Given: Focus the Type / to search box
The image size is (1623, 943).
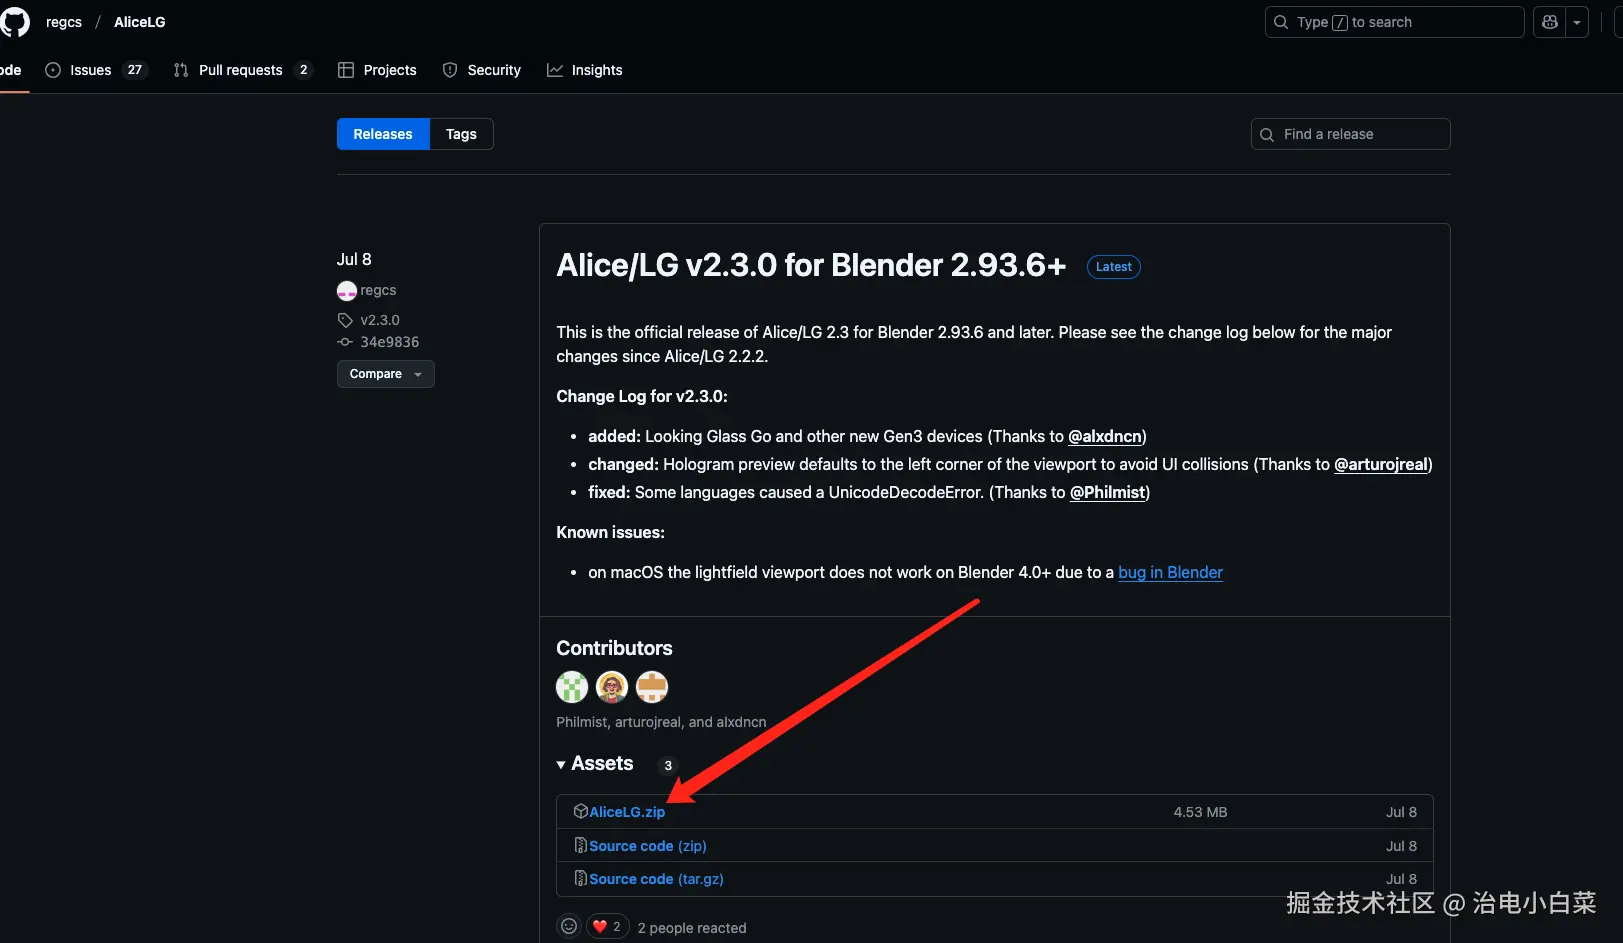Looking at the screenshot, I should pyautogui.click(x=1394, y=22).
